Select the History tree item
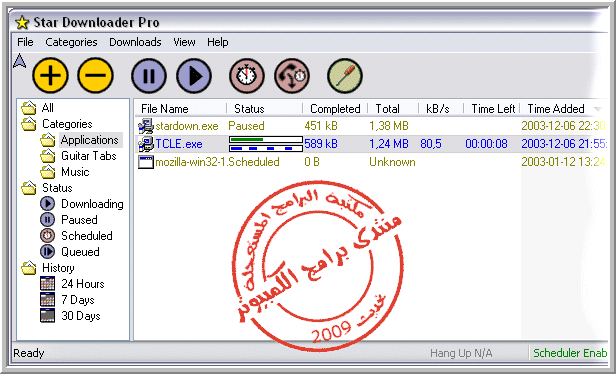 [x=58, y=268]
